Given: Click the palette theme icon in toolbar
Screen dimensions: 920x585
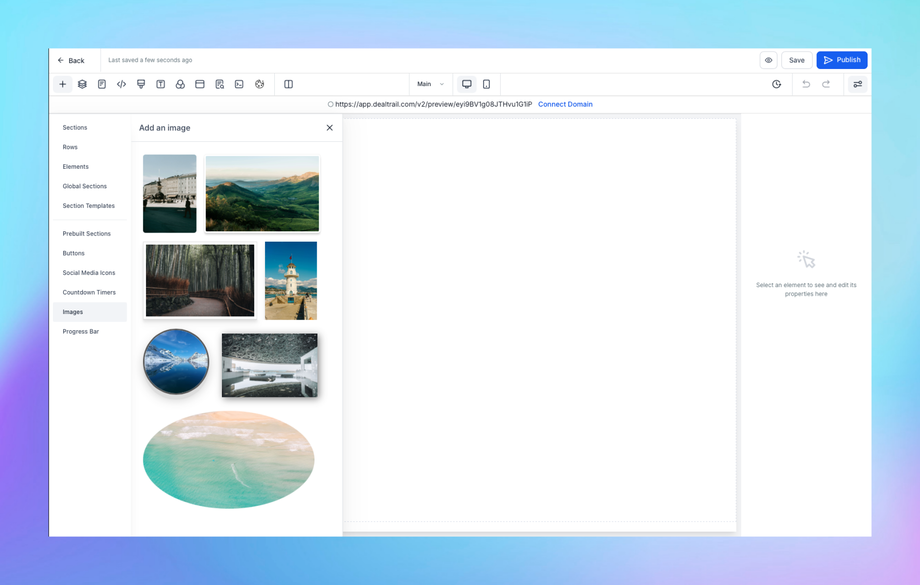Looking at the screenshot, I should pos(259,84).
